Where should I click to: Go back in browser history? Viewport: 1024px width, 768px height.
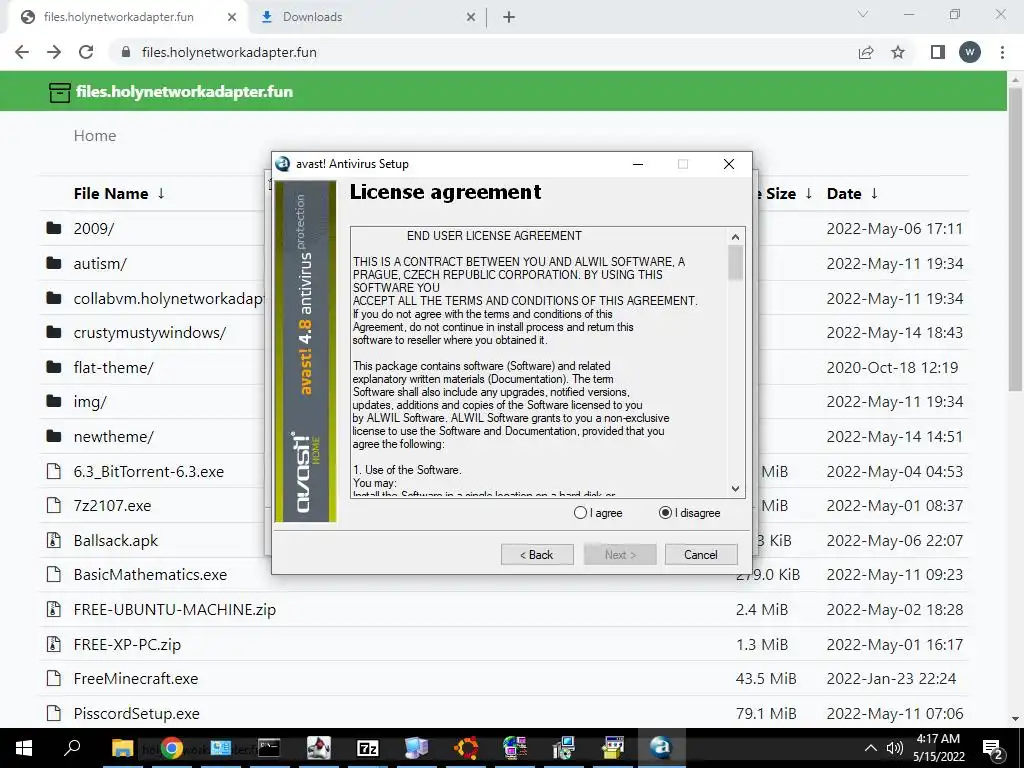(22, 52)
